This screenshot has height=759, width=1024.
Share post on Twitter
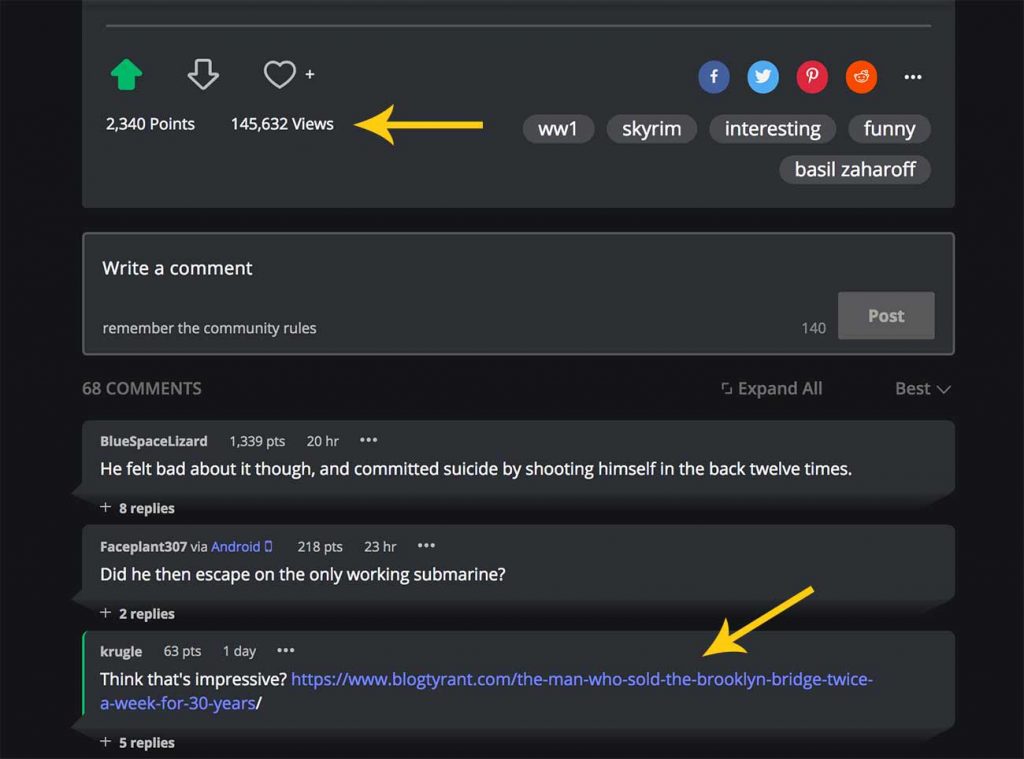(x=763, y=77)
